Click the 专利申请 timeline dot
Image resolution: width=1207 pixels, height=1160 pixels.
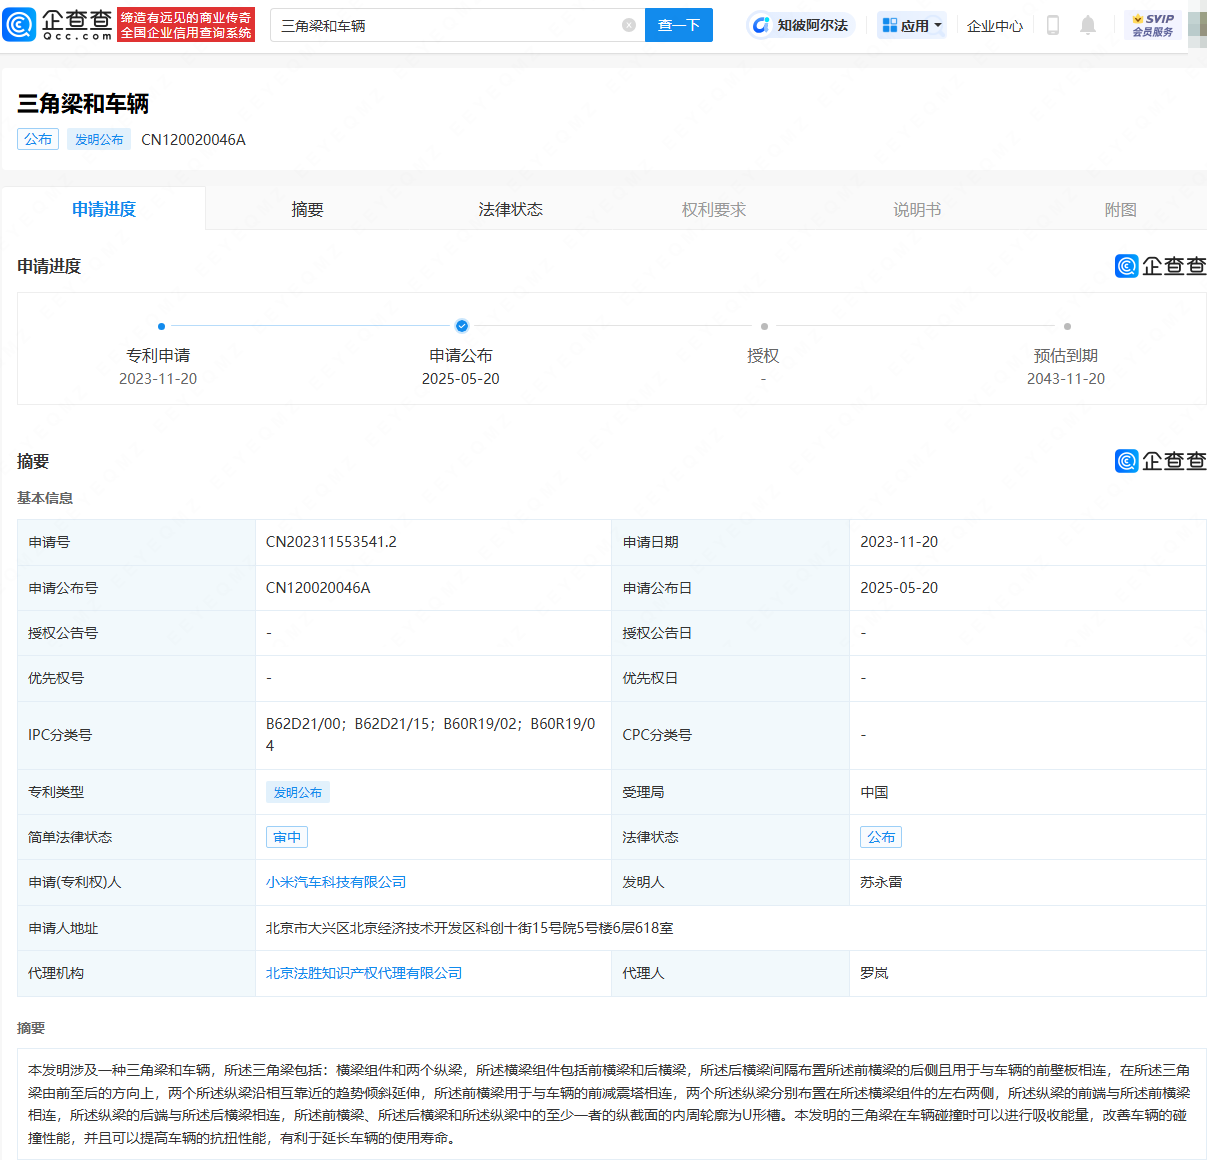point(161,326)
